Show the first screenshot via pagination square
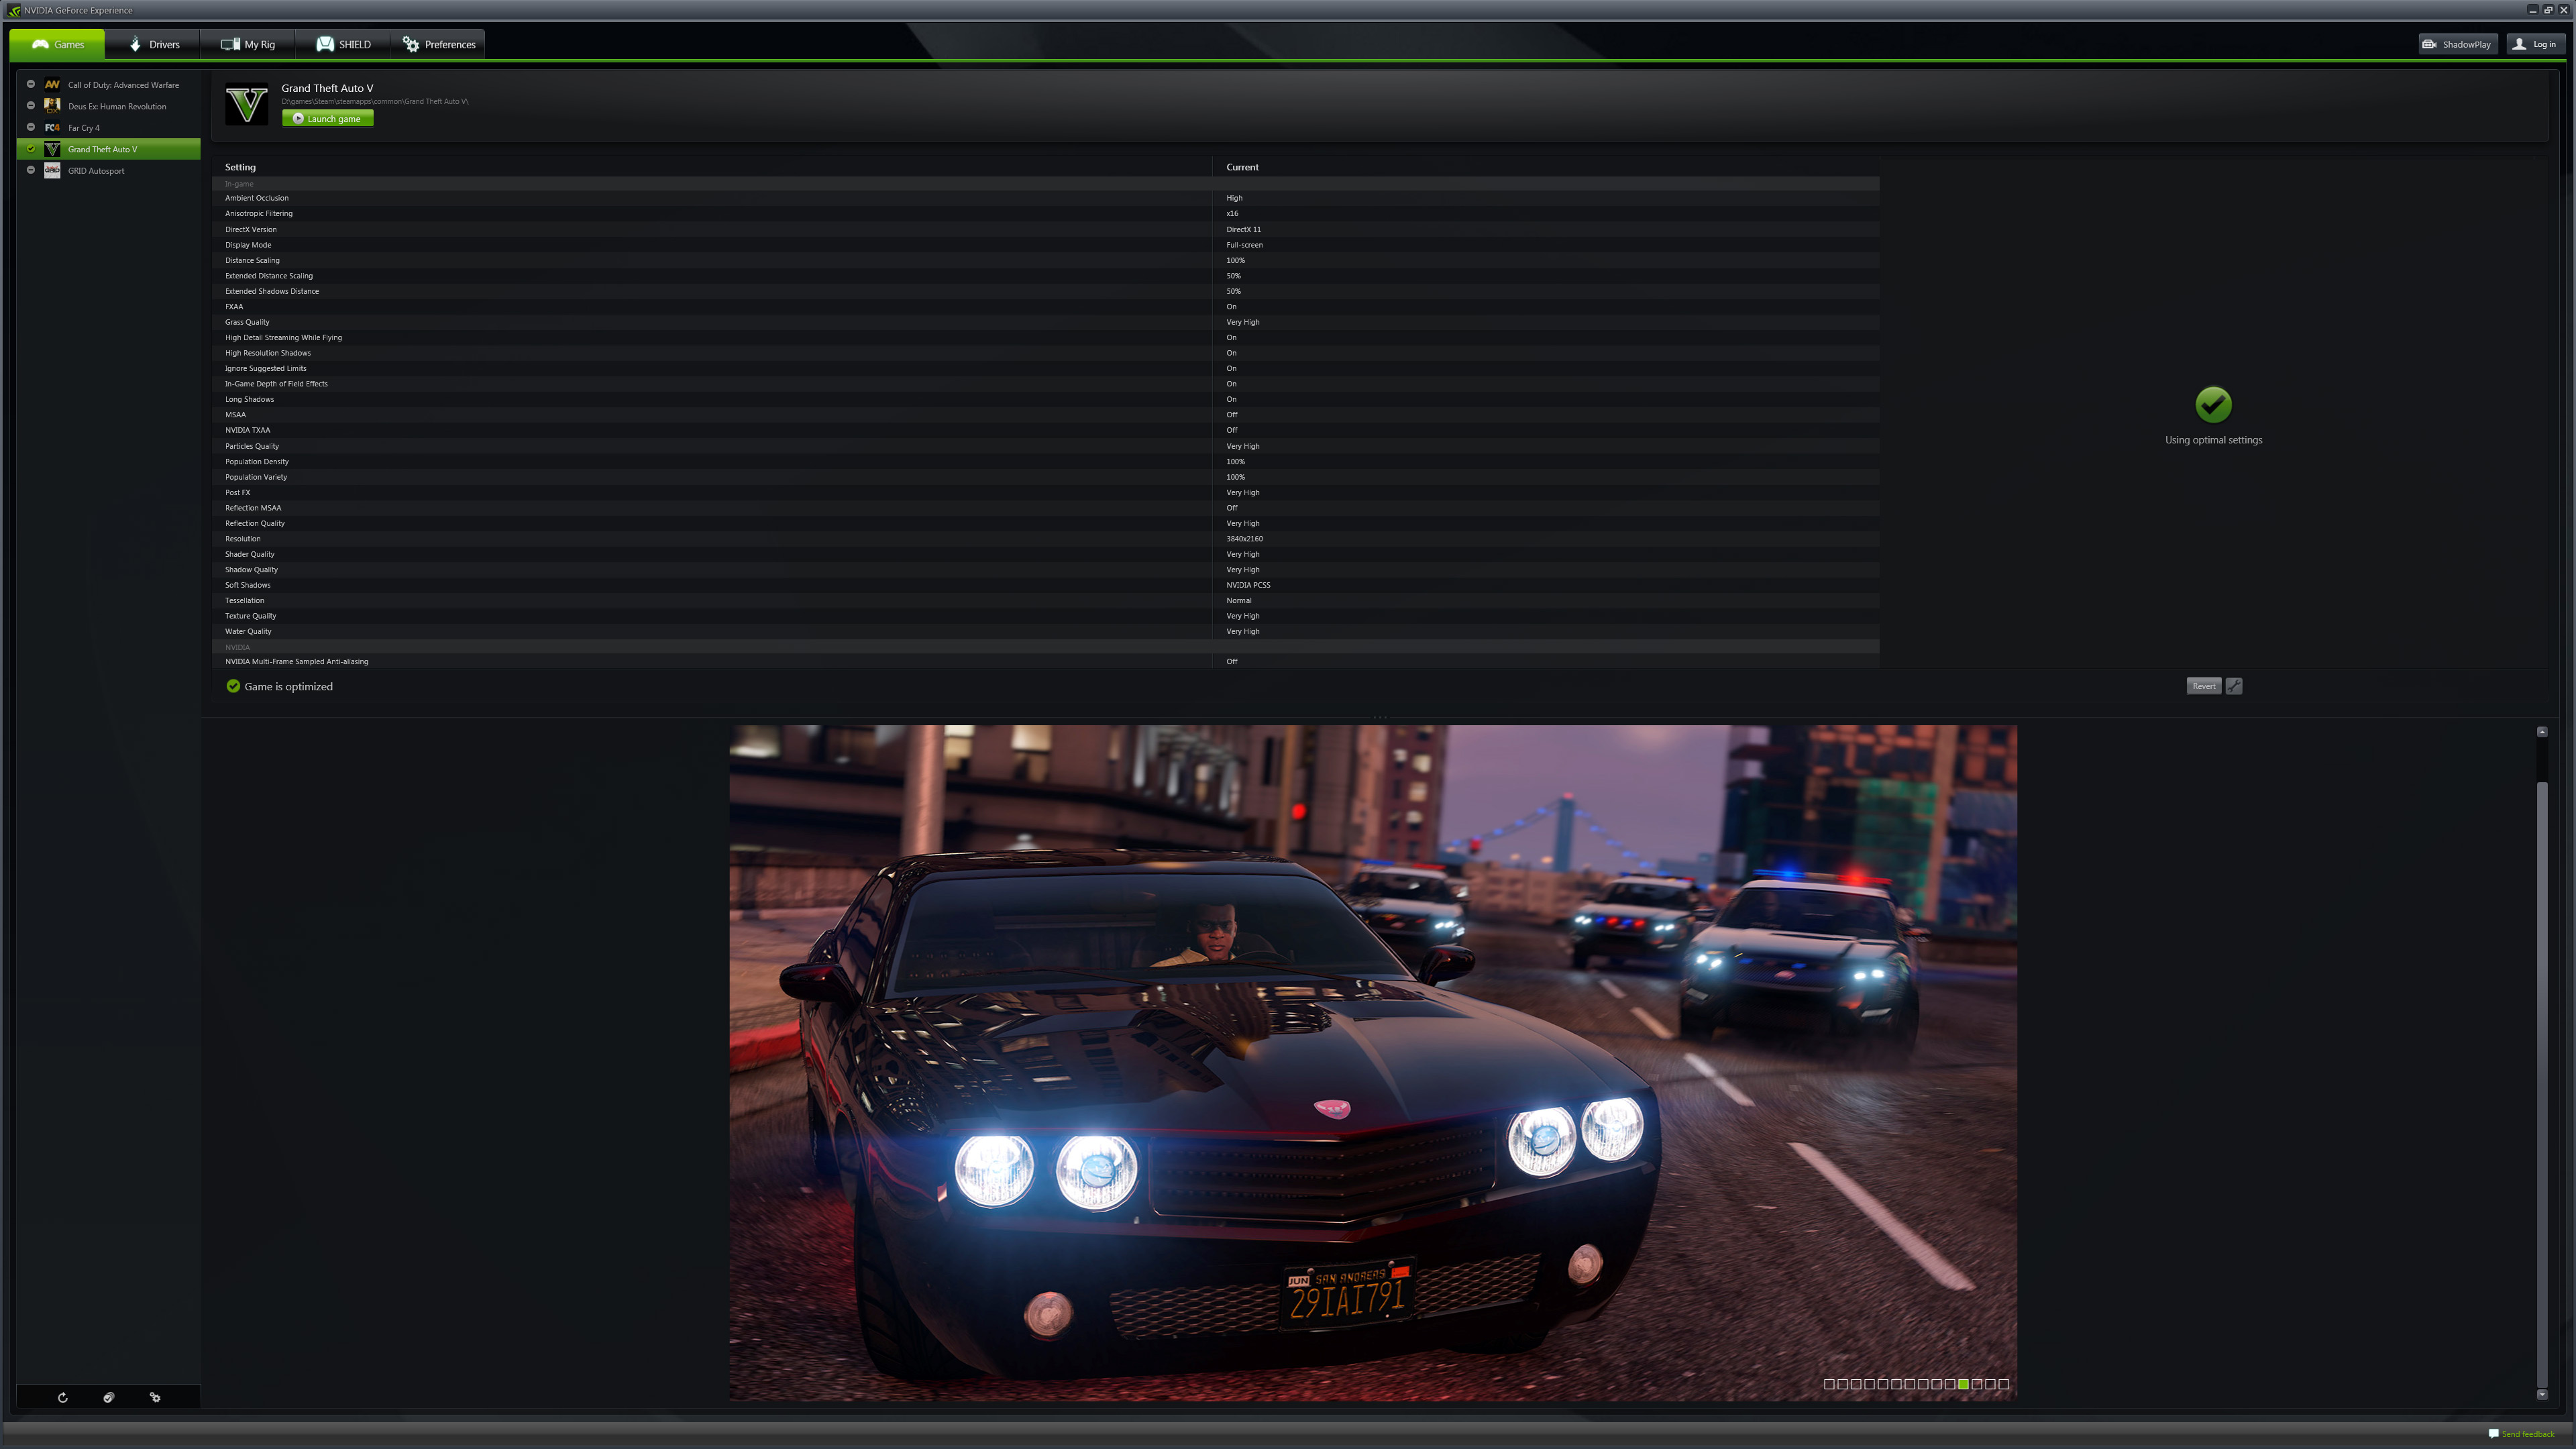Viewport: 2576px width, 1449px height. (x=1829, y=1384)
